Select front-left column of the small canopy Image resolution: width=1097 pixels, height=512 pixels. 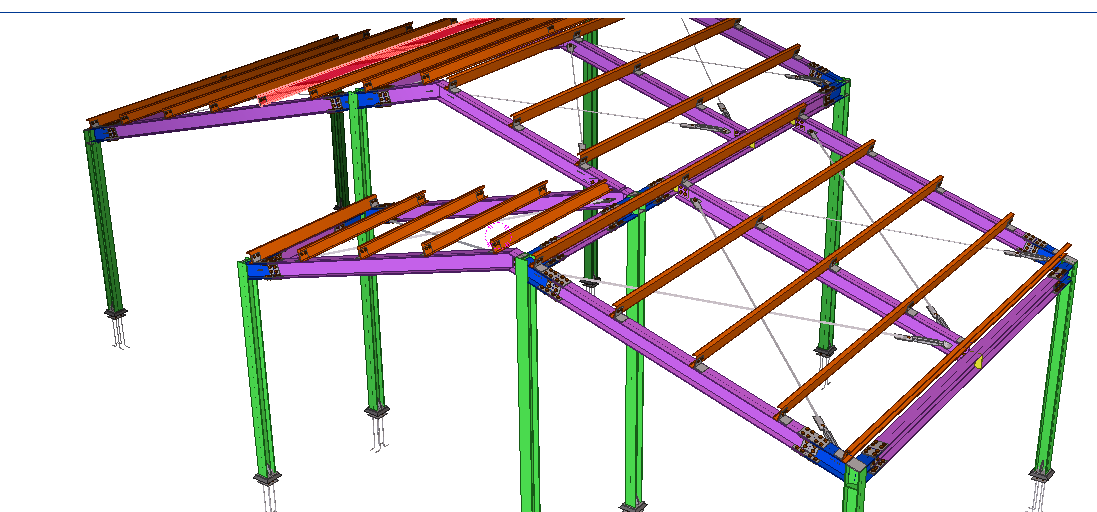pos(257,370)
